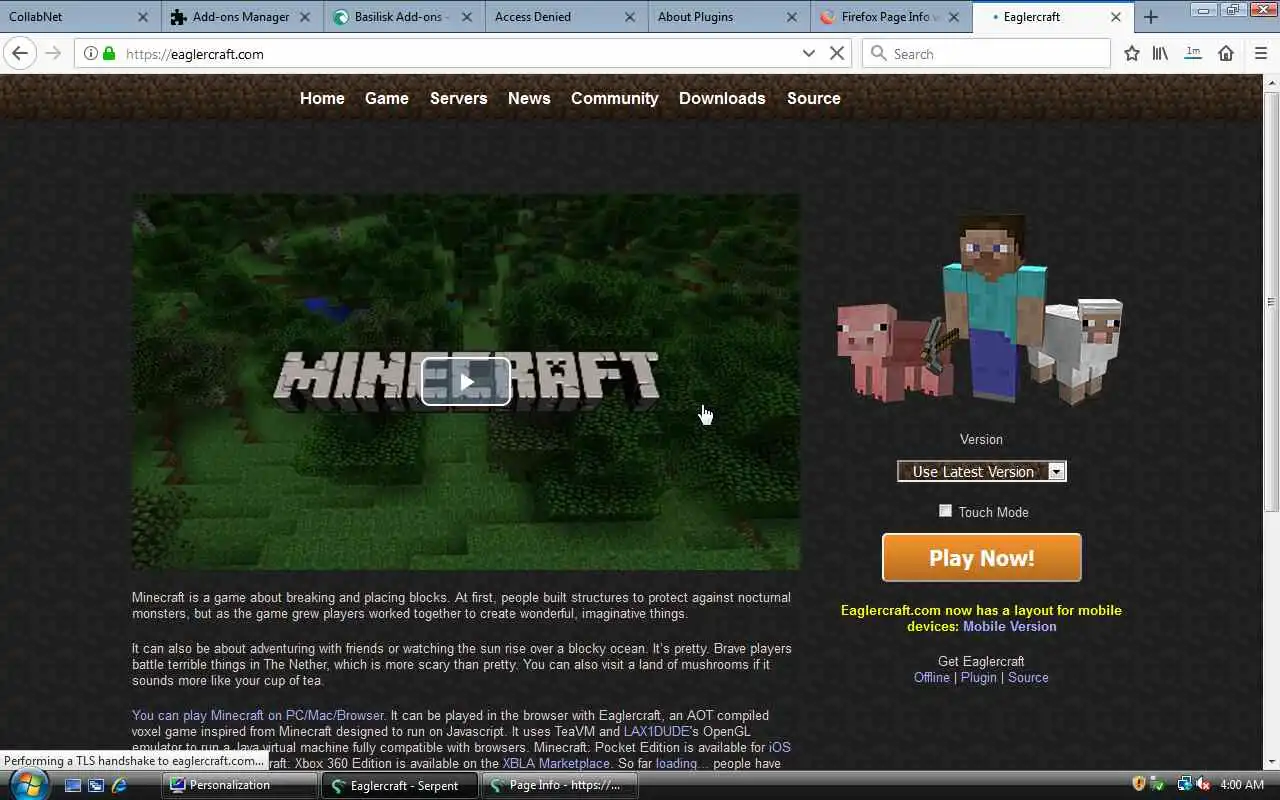The image size is (1280, 800).
Task: Click the Steve with pig and sheep image
Action: click(980, 310)
